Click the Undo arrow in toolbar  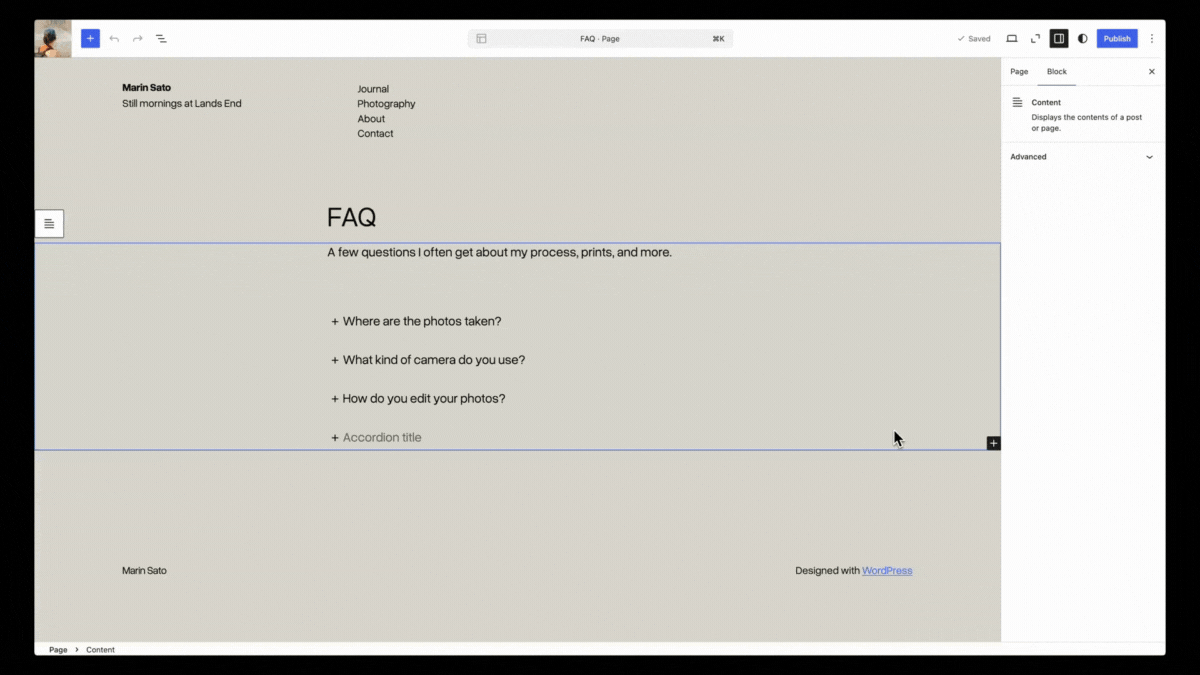coord(114,39)
